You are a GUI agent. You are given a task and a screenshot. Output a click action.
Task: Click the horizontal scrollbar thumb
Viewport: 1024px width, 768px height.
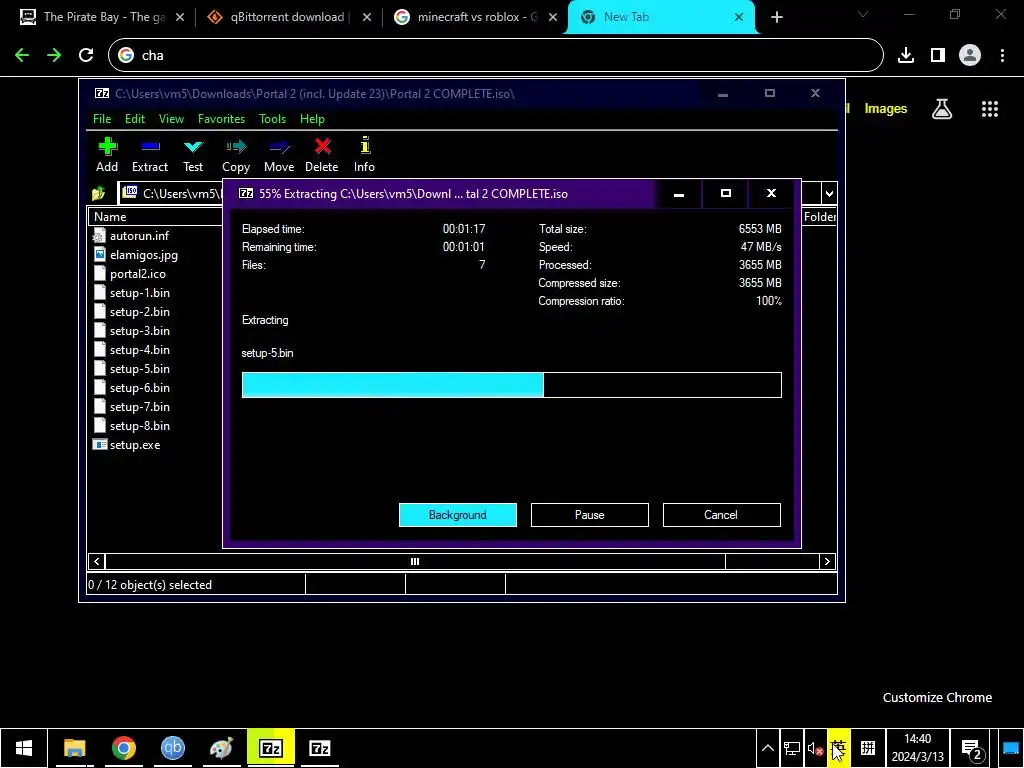click(x=415, y=561)
